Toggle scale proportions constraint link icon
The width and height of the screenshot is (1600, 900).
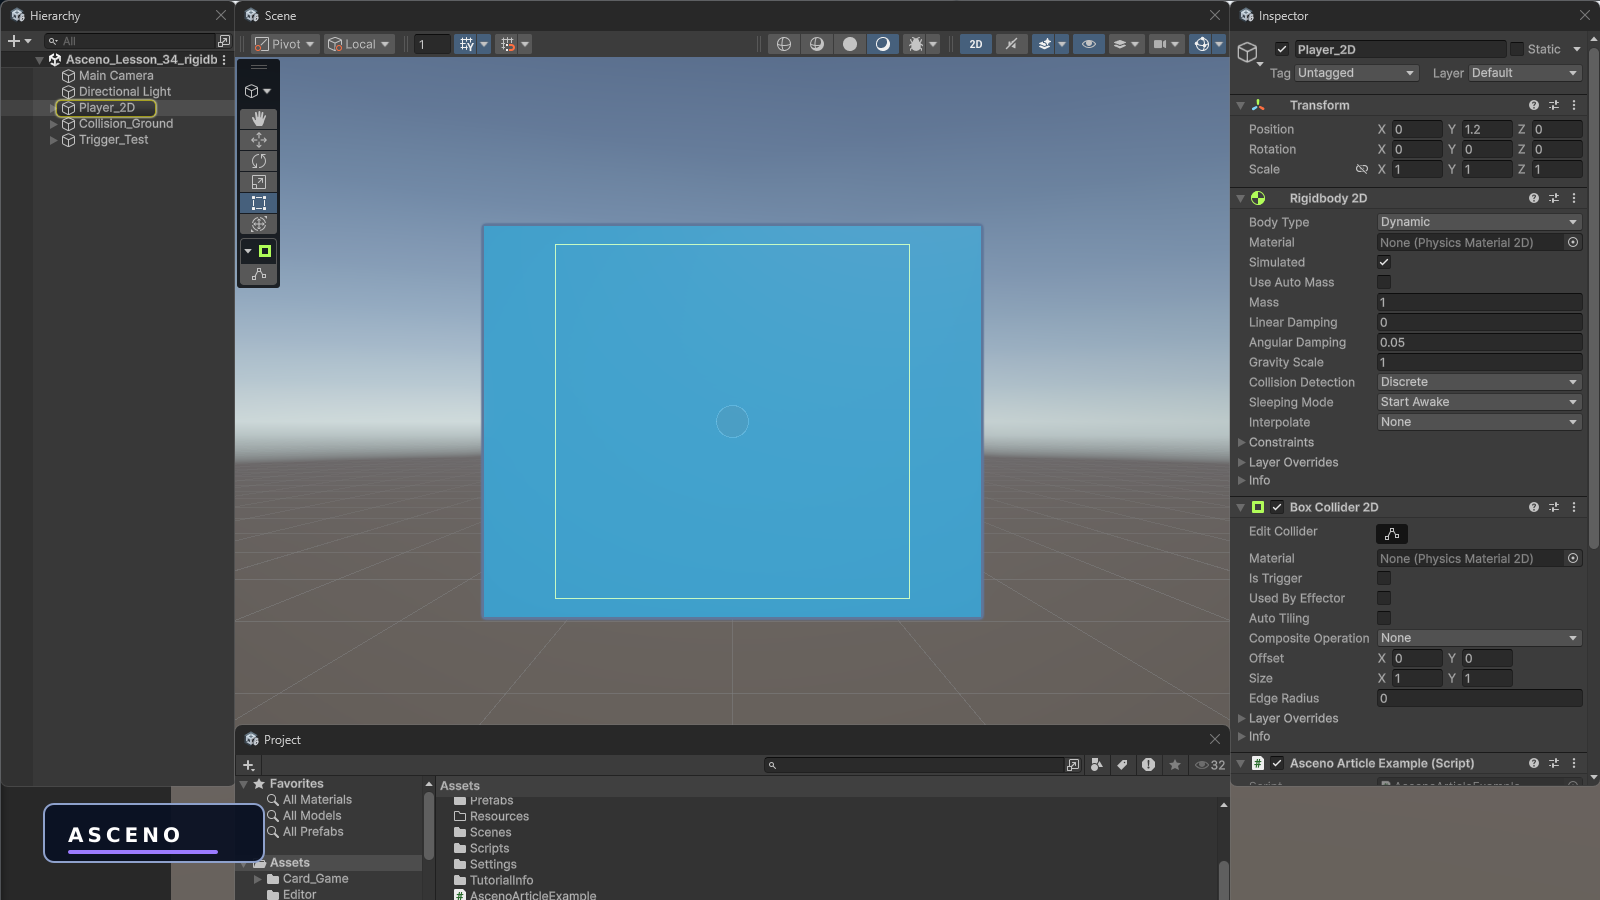point(1362,169)
